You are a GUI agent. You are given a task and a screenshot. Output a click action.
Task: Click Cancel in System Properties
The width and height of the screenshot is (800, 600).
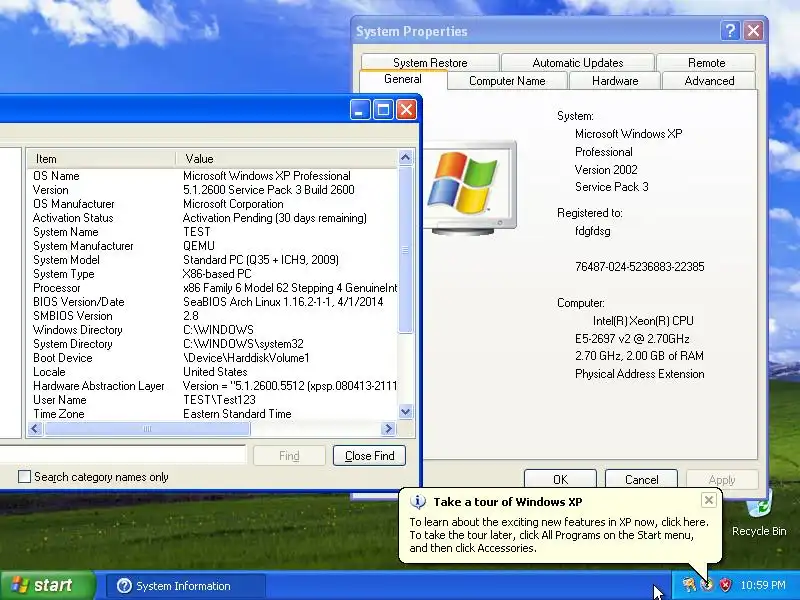coord(641,480)
